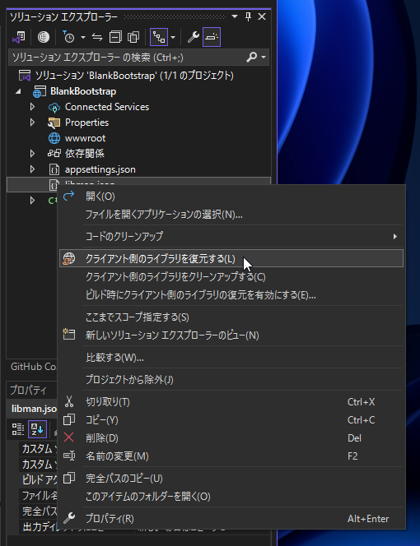Expand the C# file node below libman.json

(x=32, y=200)
